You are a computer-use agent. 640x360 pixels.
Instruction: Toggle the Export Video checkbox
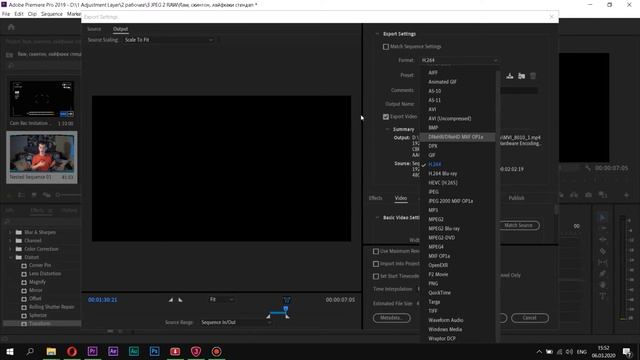386,117
